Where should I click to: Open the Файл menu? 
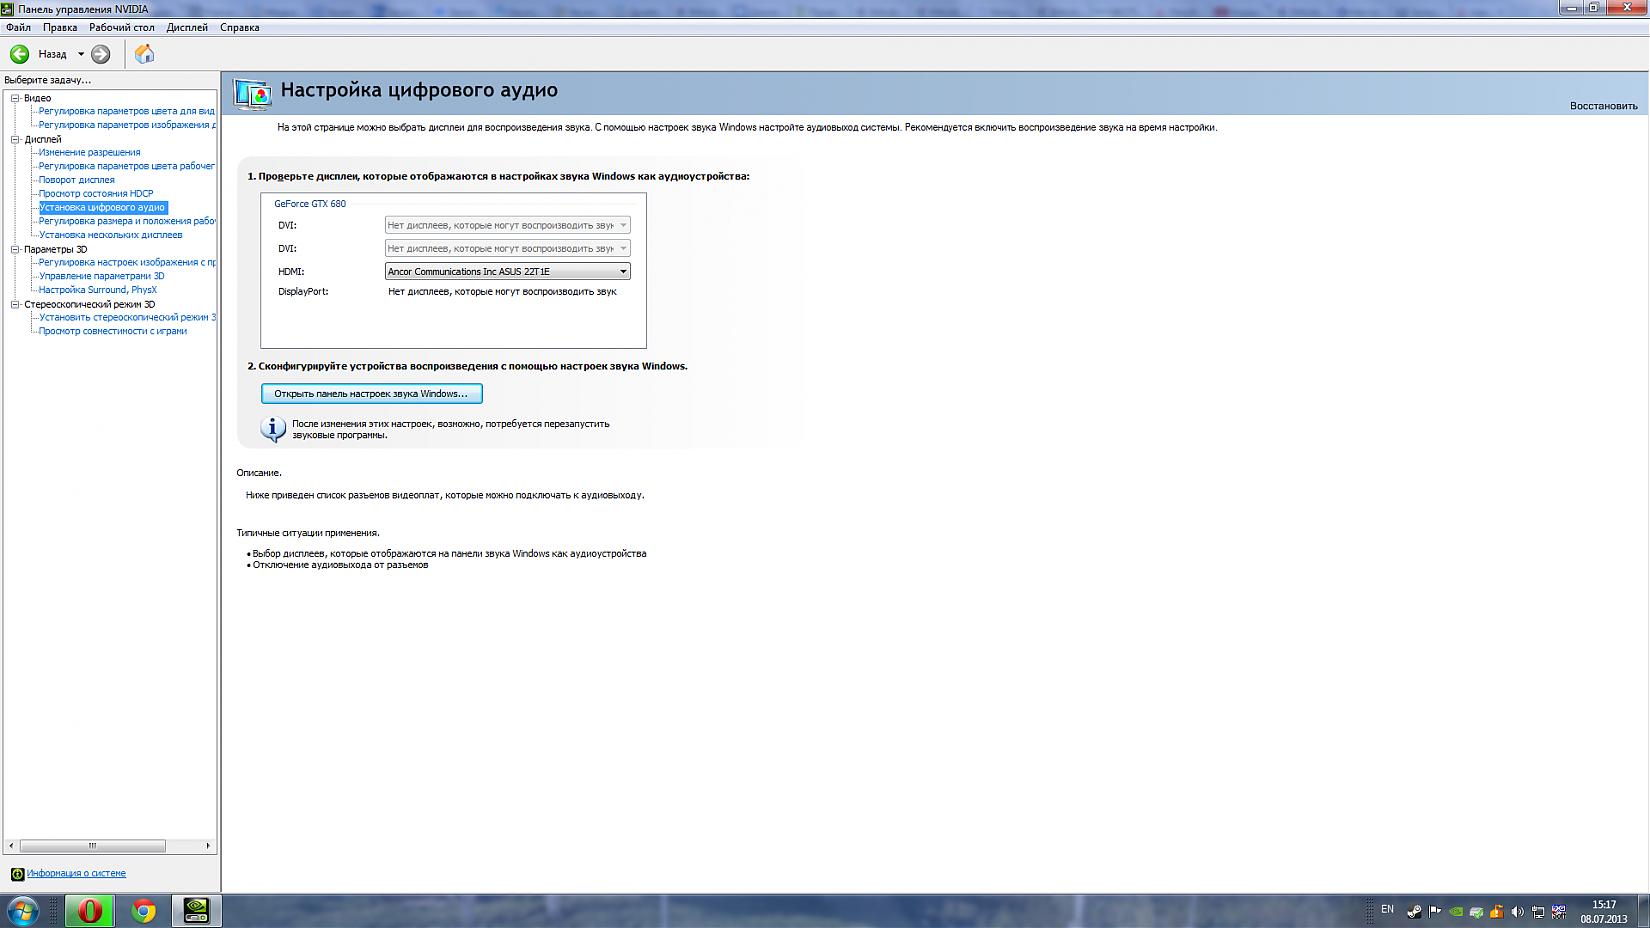point(18,27)
